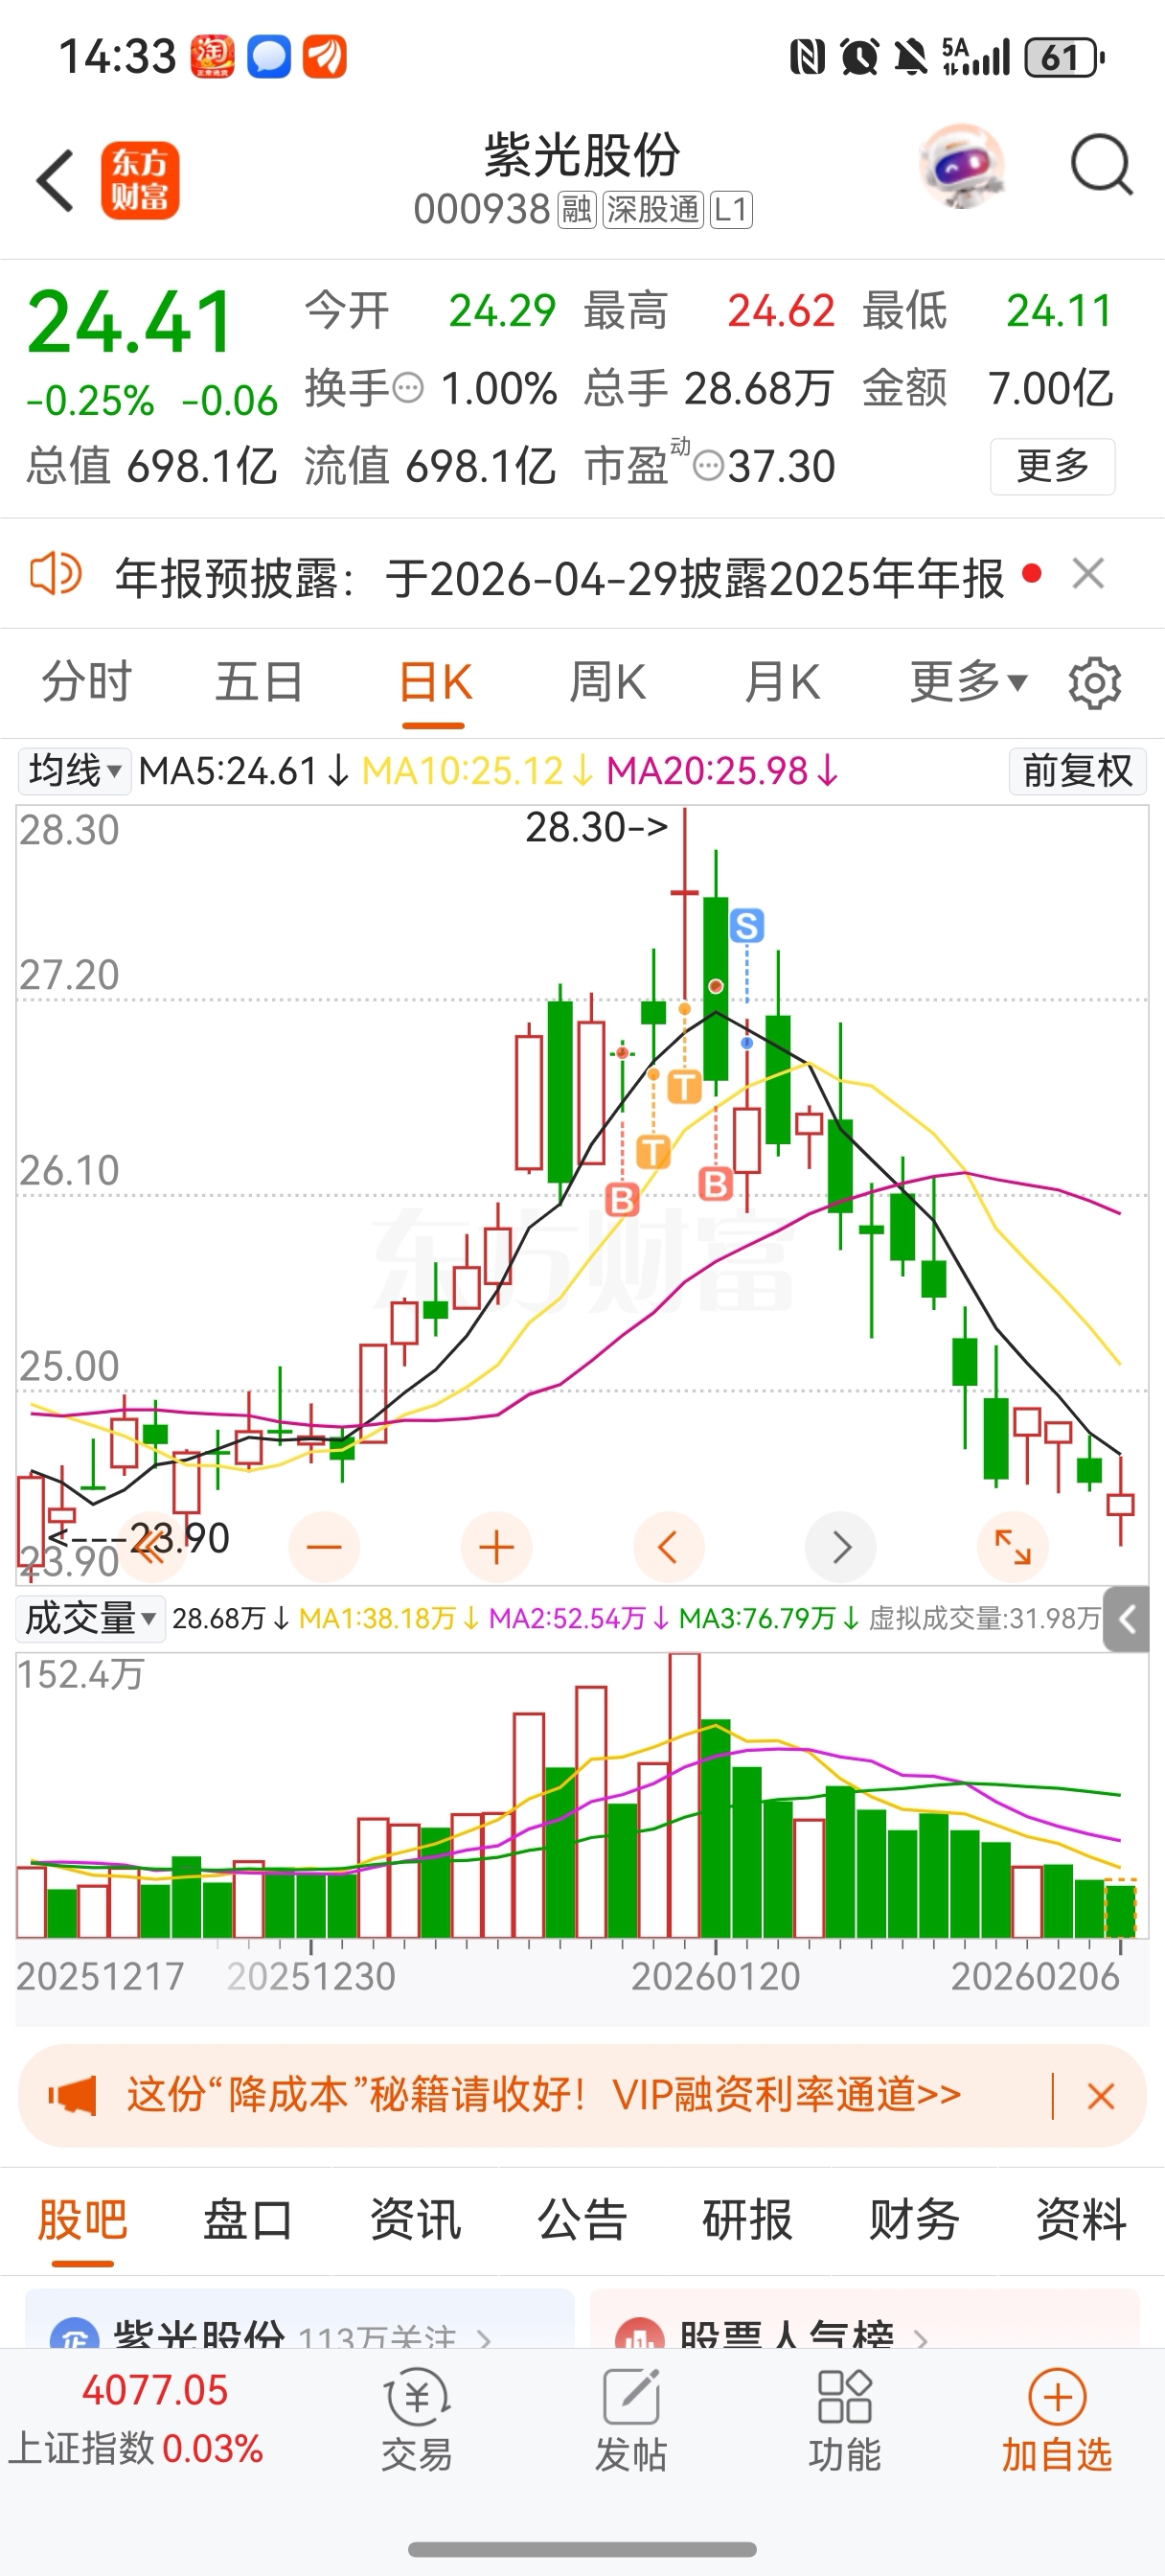Tap the battery indicator in status bar
The width and height of the screenshot is (1165, 2576).
coord(1064,57)
